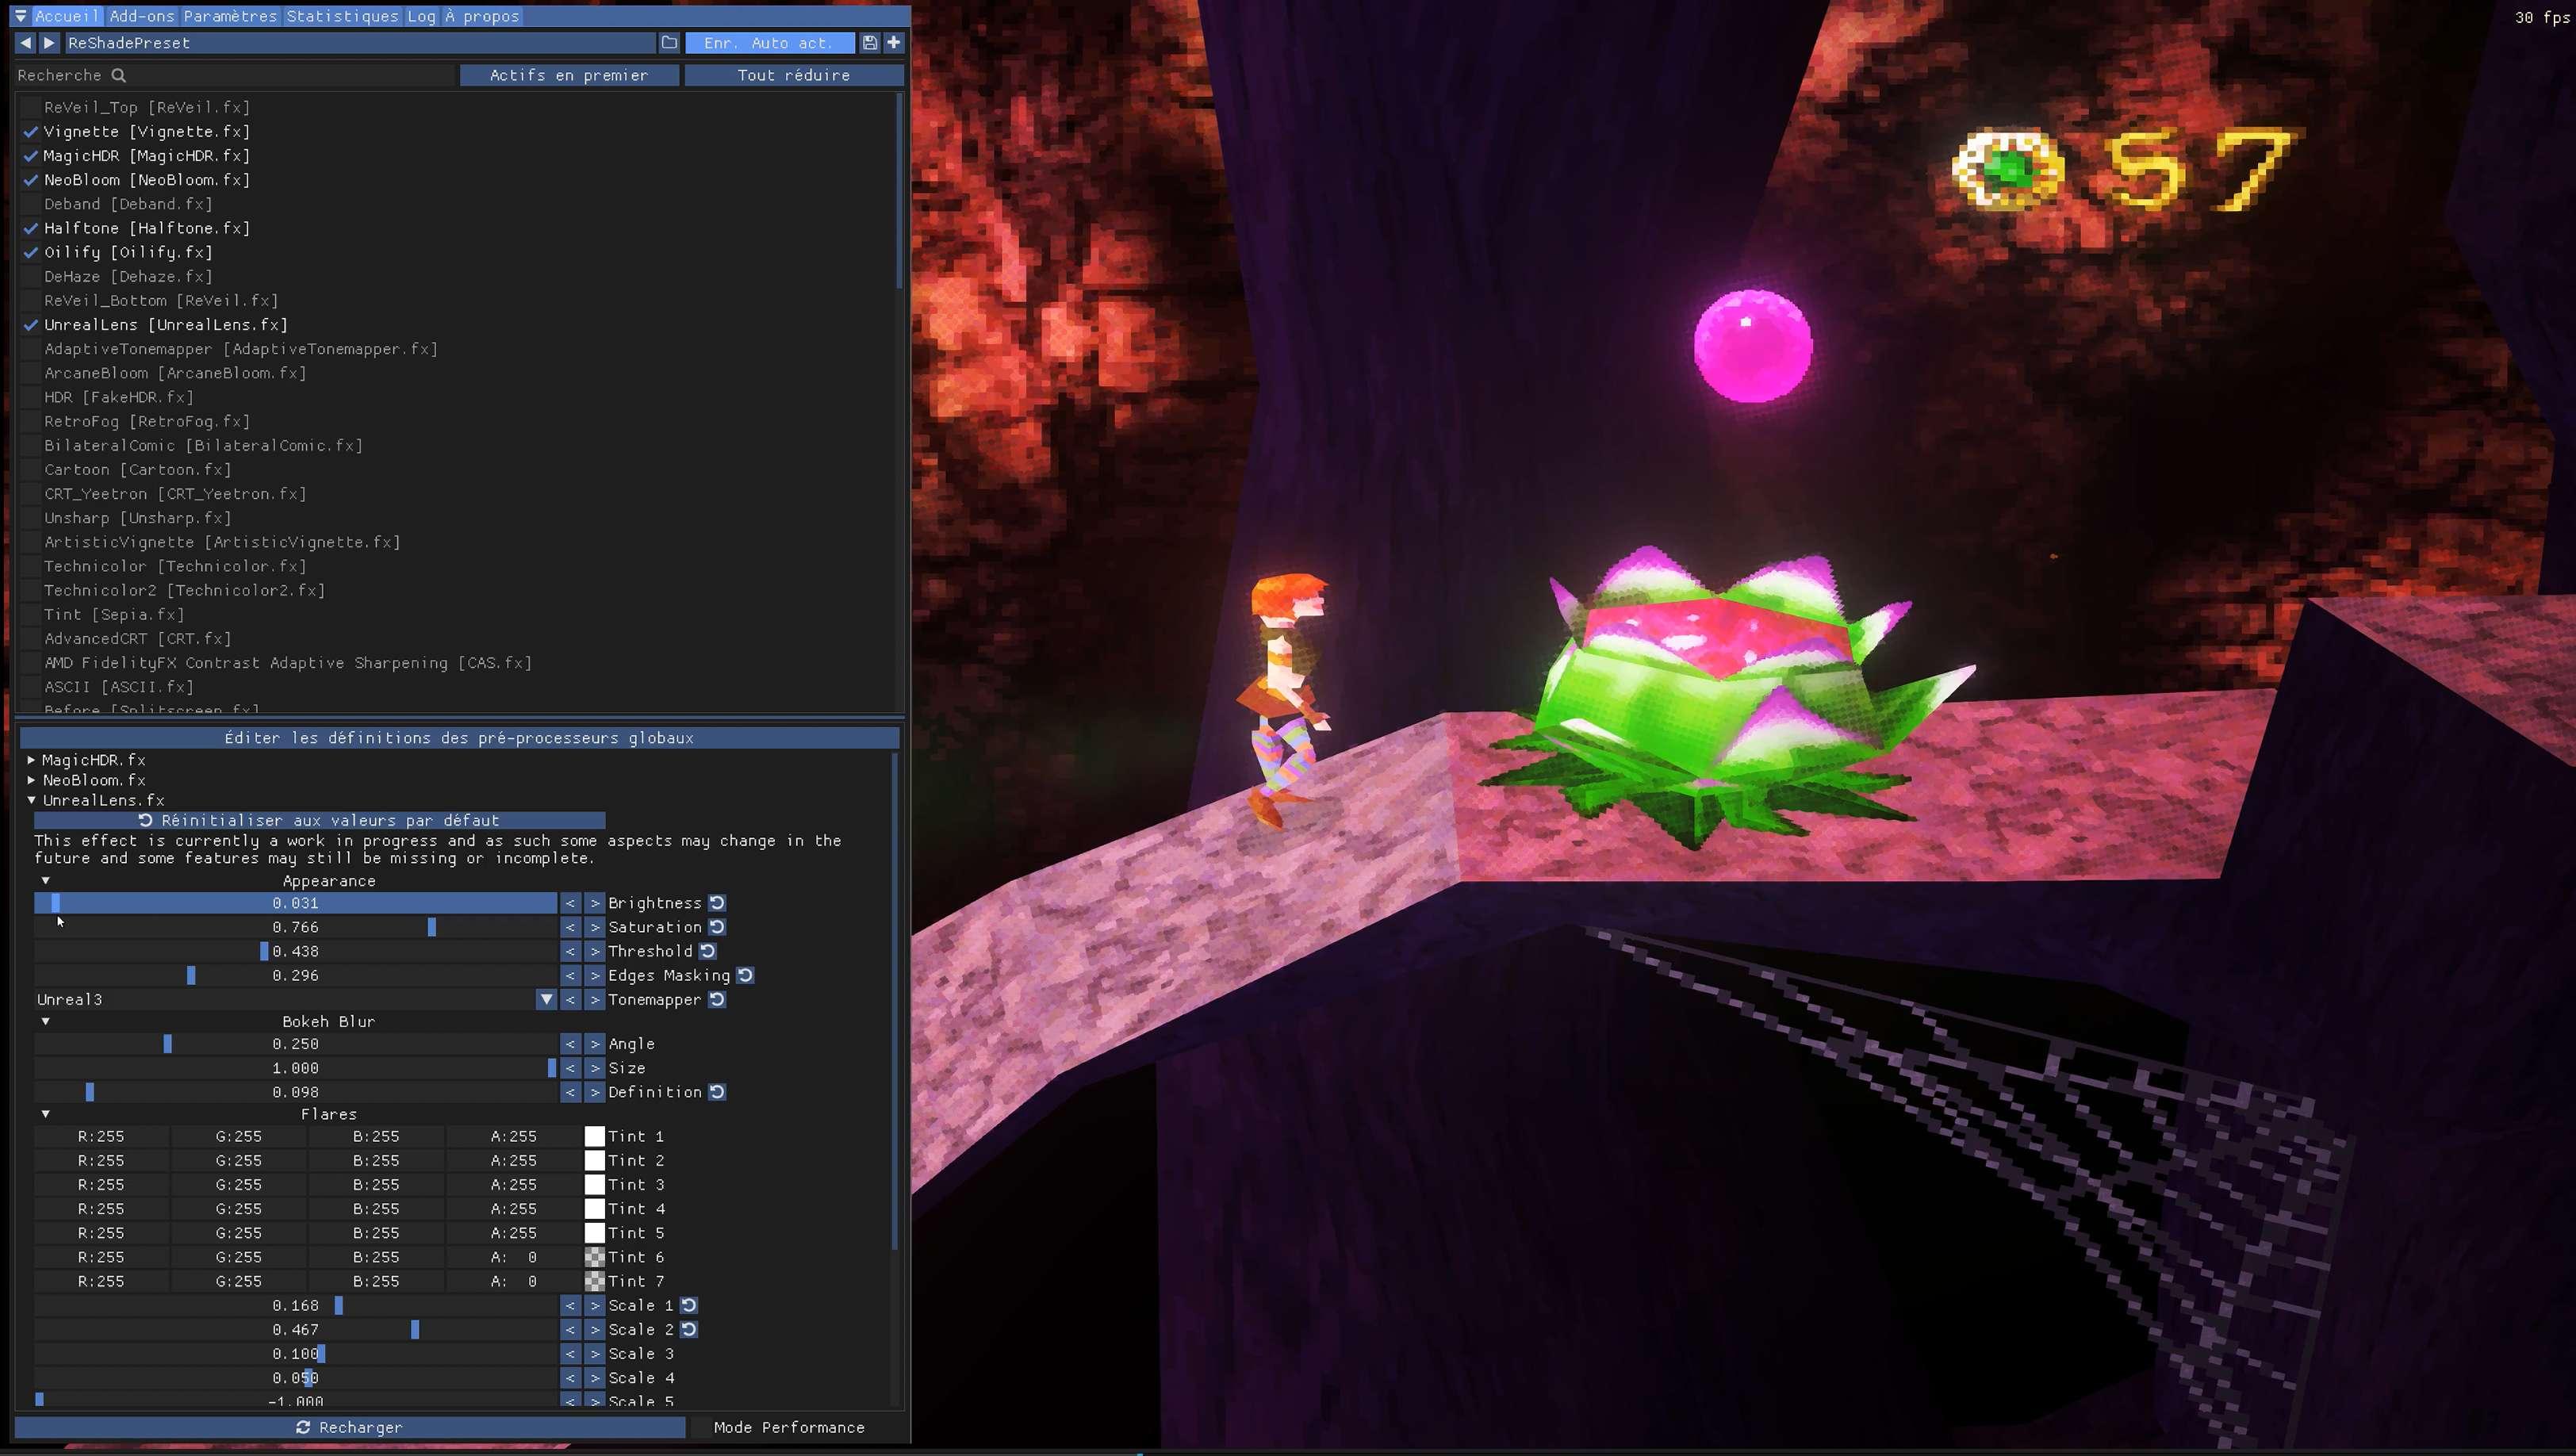Increase Edges Masking with right arrow
Viewport: 2576px width, 1456px height.
pyautogui.click(x=595, y=975)
